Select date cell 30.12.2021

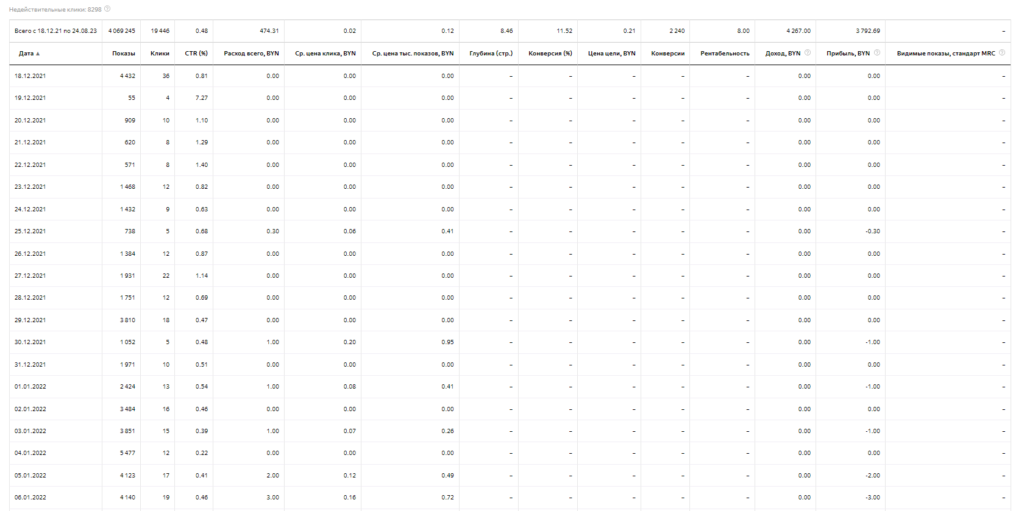[x=30, y=342]
